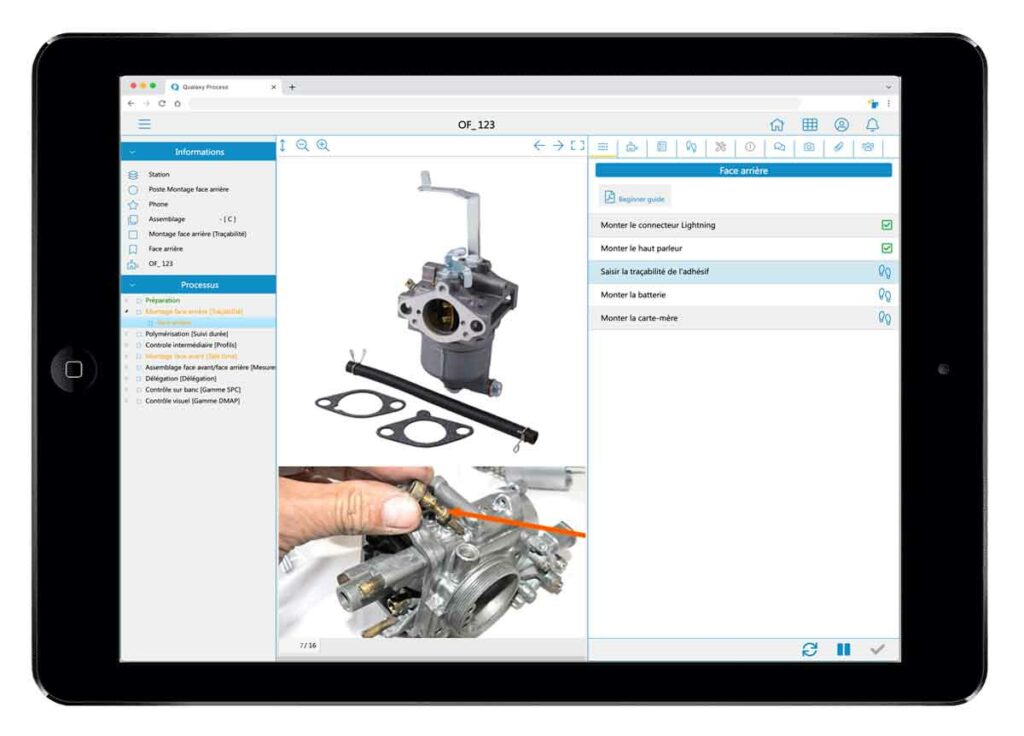Toggle the Monter le haut parleur checkbox

point(886,248)
